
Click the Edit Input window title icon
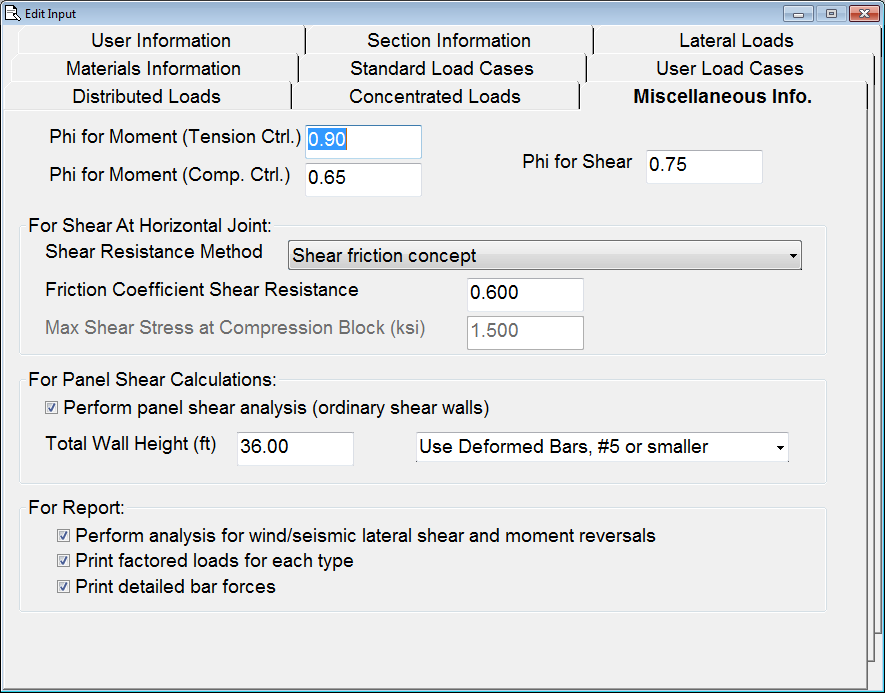click(x=13, y=13)
